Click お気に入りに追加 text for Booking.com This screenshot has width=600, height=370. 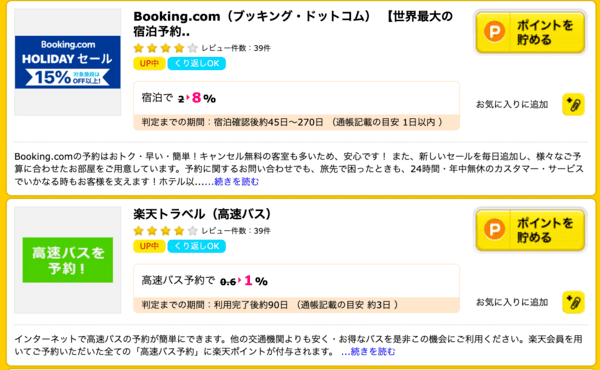click(x=512, y=104)
